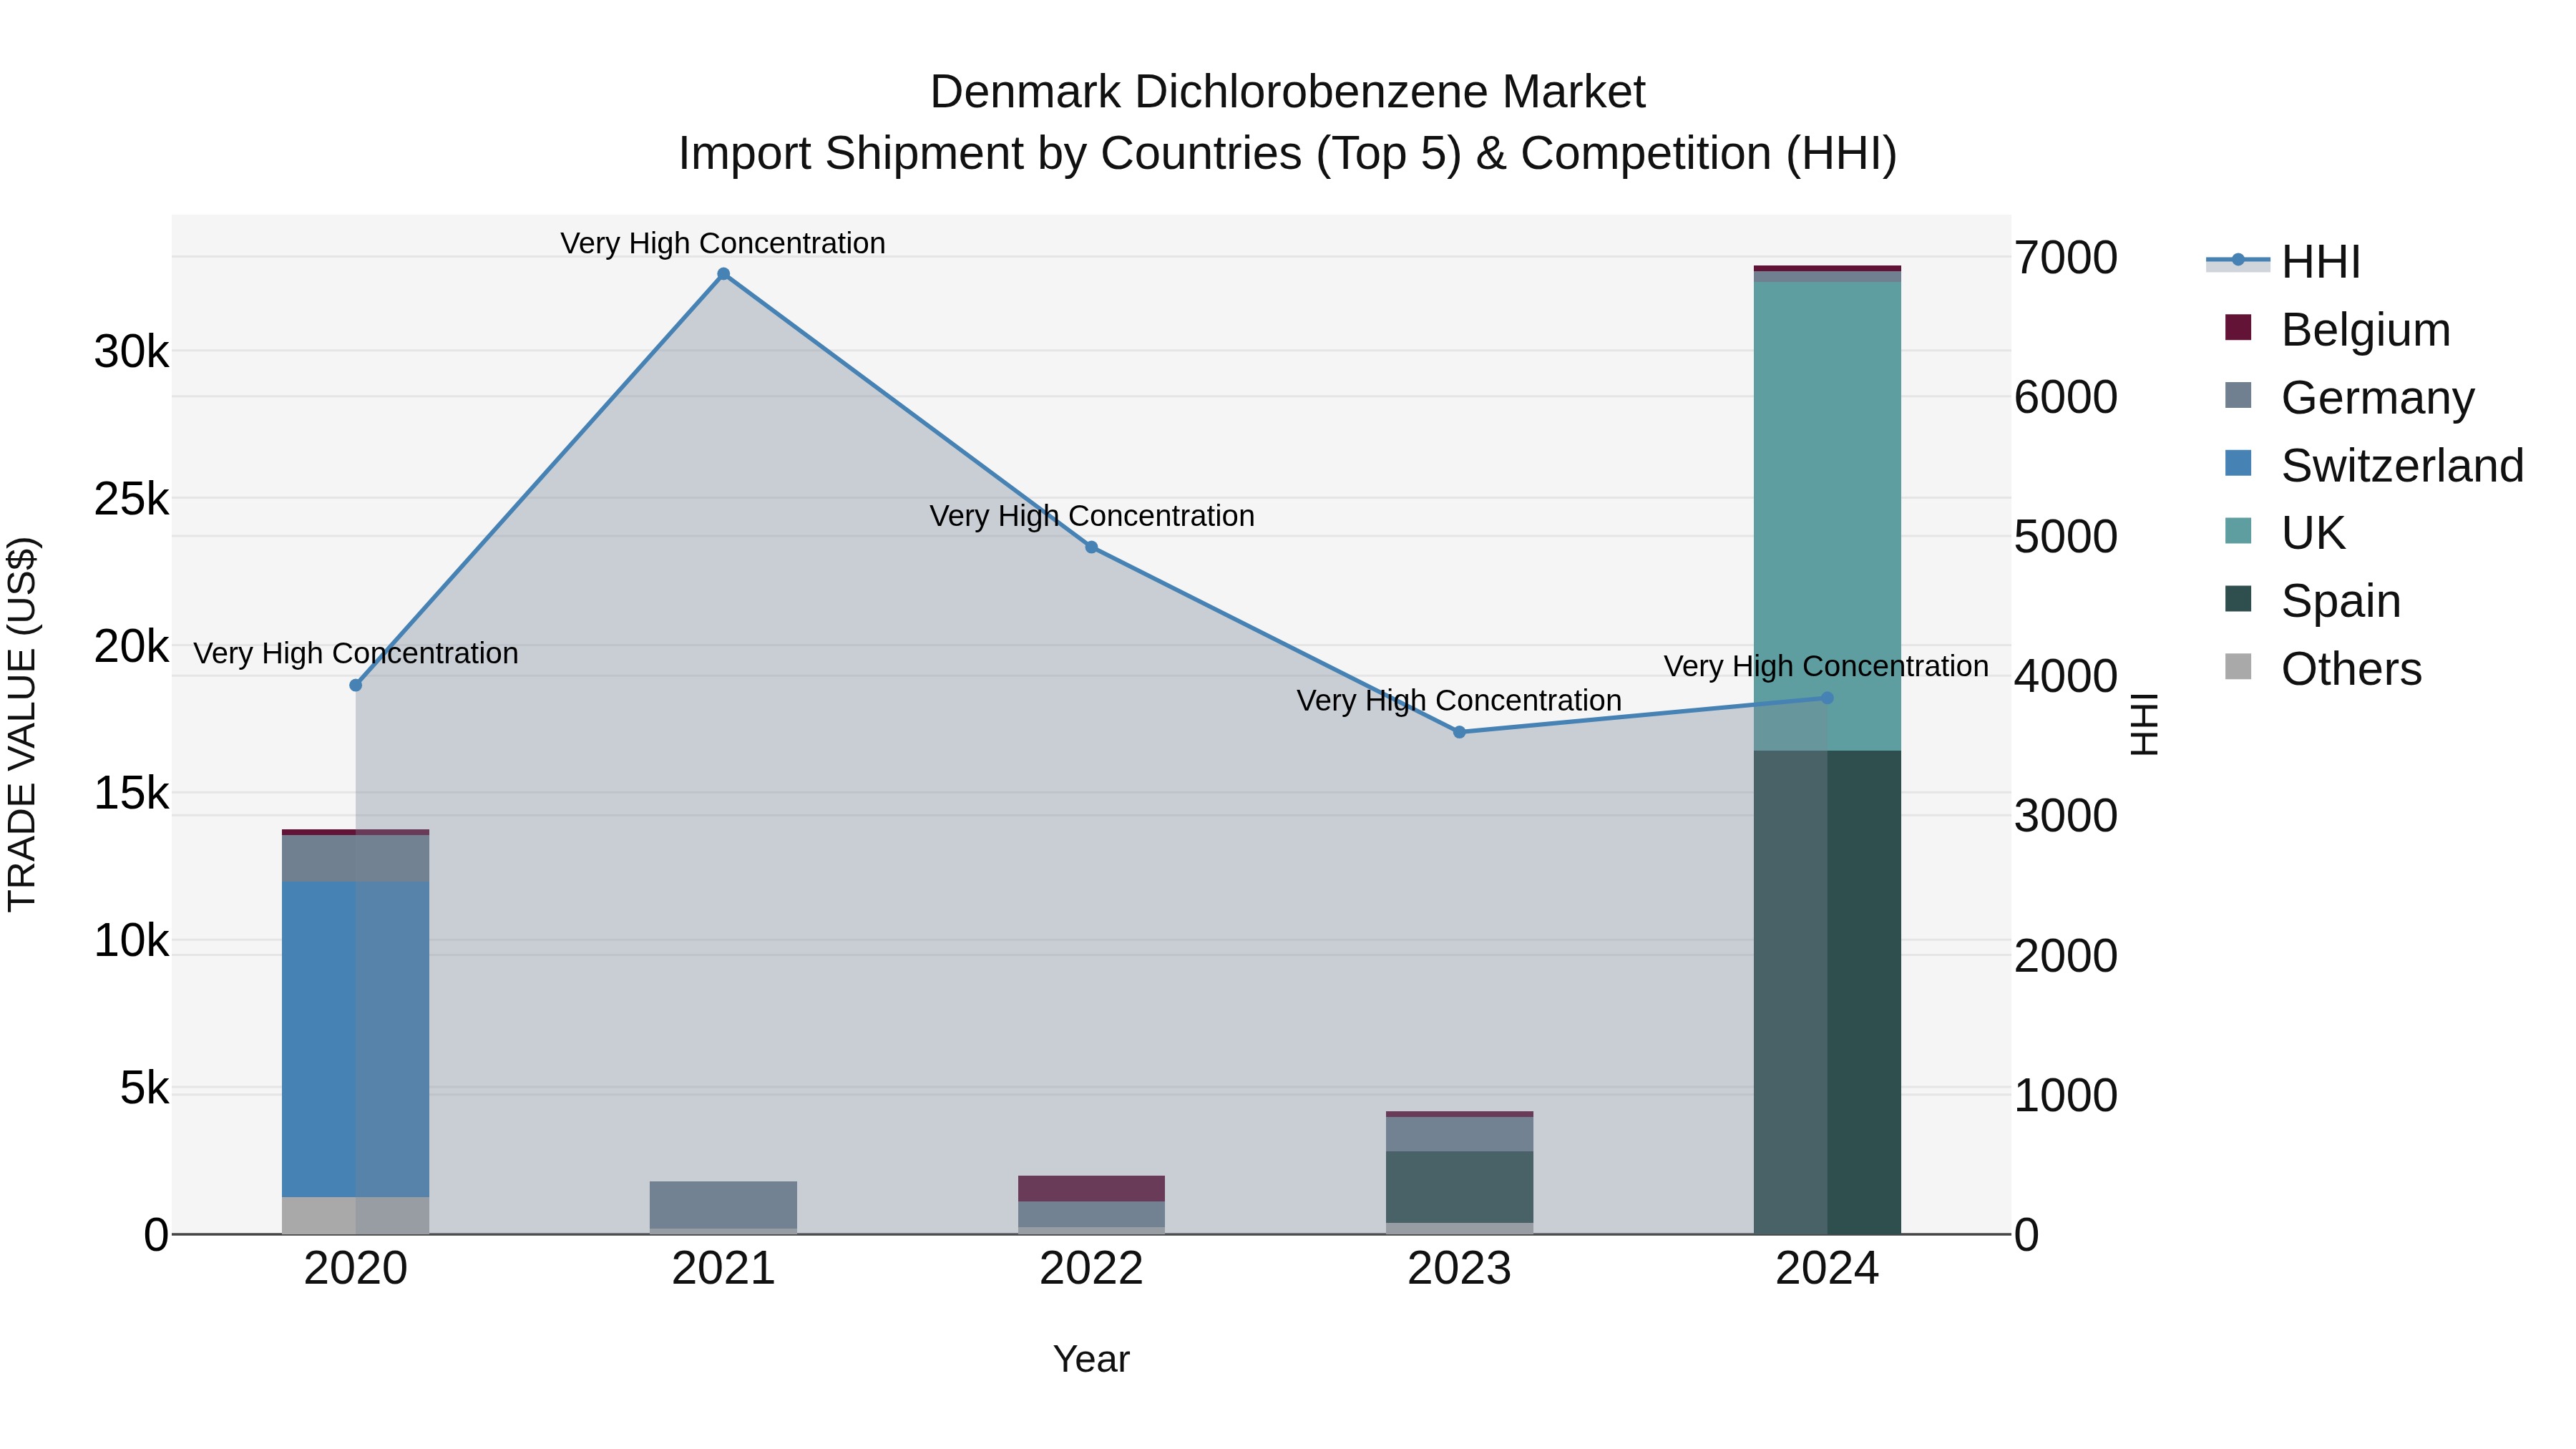
Task: Click the Others segment of the 2020 bar
Action: pyautogui.click(x=355, y=1215)
